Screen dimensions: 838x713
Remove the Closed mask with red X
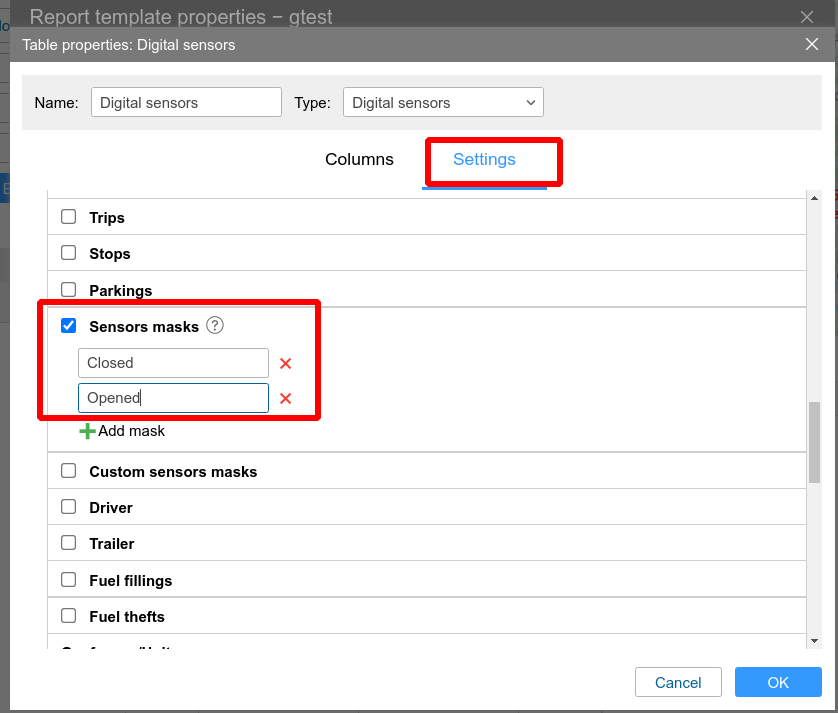coord(285,364)
